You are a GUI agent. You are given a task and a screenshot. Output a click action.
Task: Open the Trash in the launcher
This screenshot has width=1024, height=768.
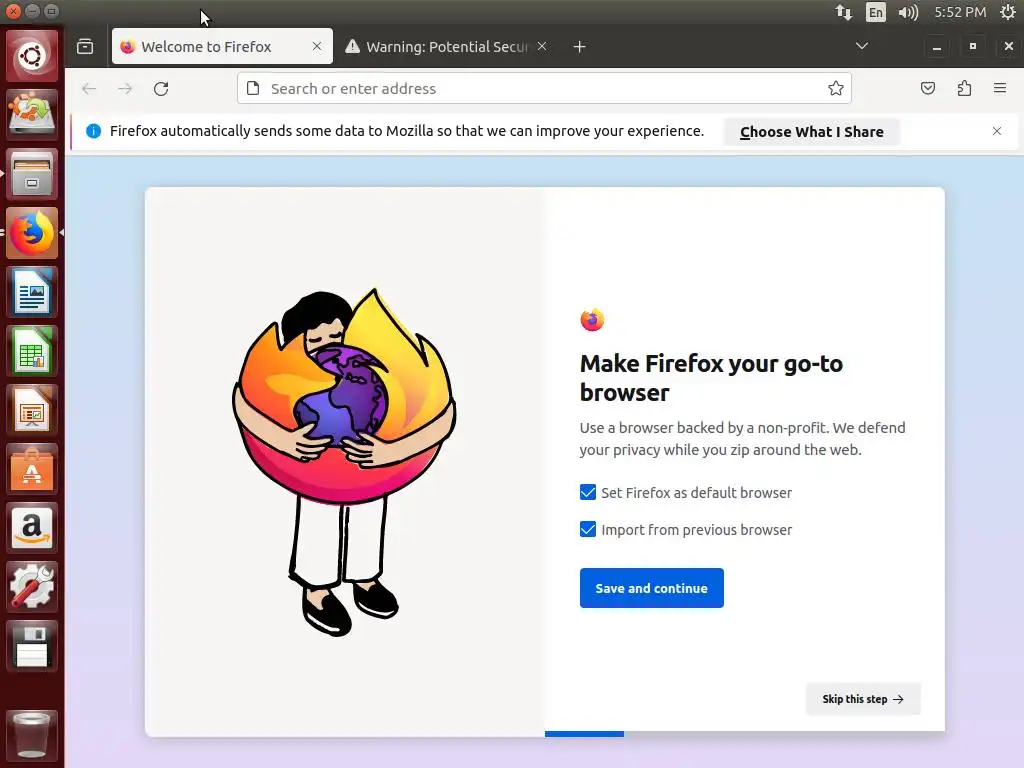click(32, 735)
